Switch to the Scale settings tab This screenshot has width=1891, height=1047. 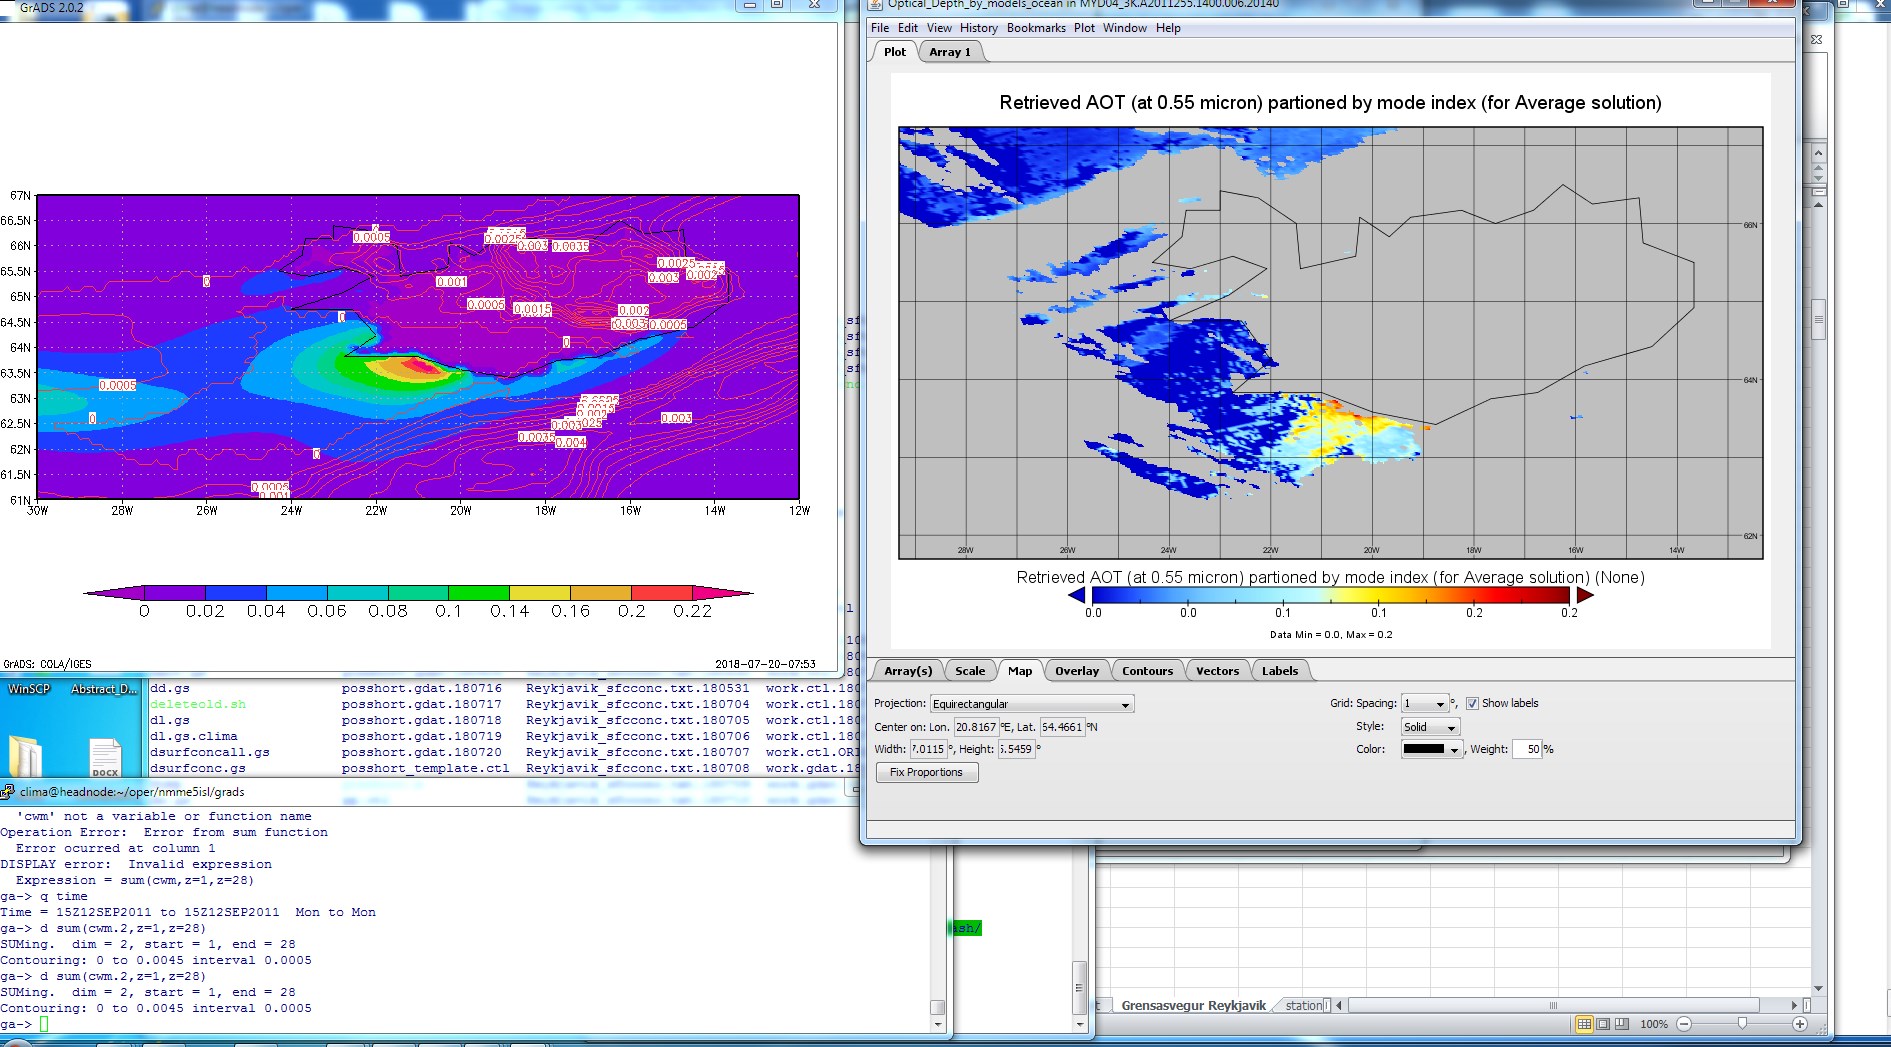pos(970,671)
